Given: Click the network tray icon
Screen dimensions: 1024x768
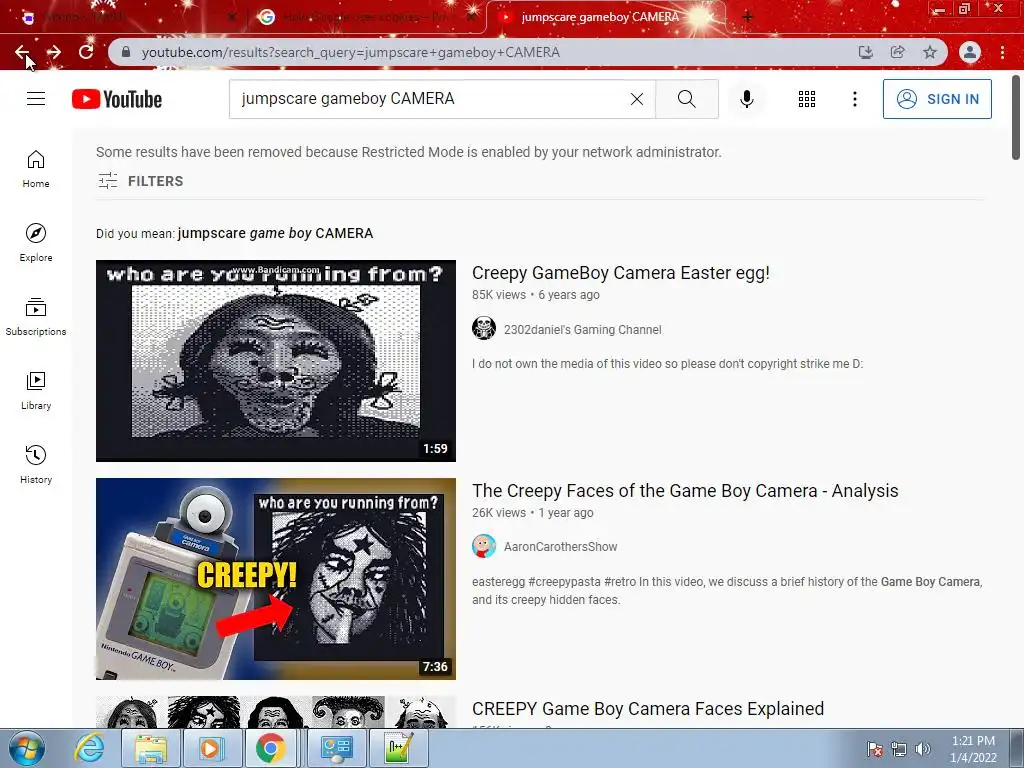Looking at the screenshot, I should click(x=899, y=749).
